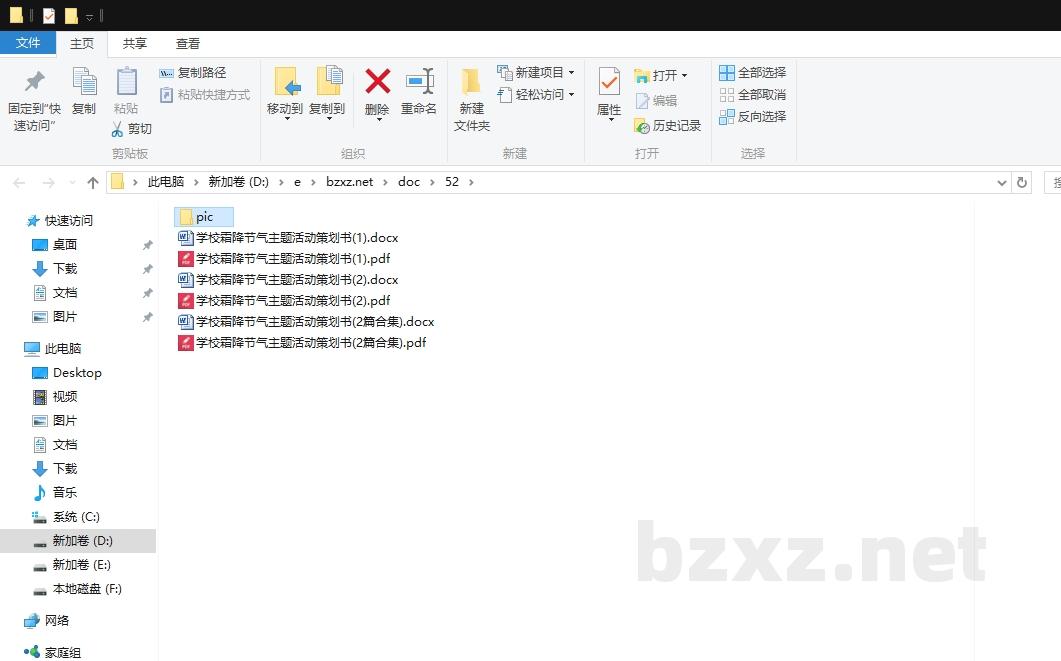1061x661 pixels.
Task: Click the Delete red X icon
Action: 377,81
